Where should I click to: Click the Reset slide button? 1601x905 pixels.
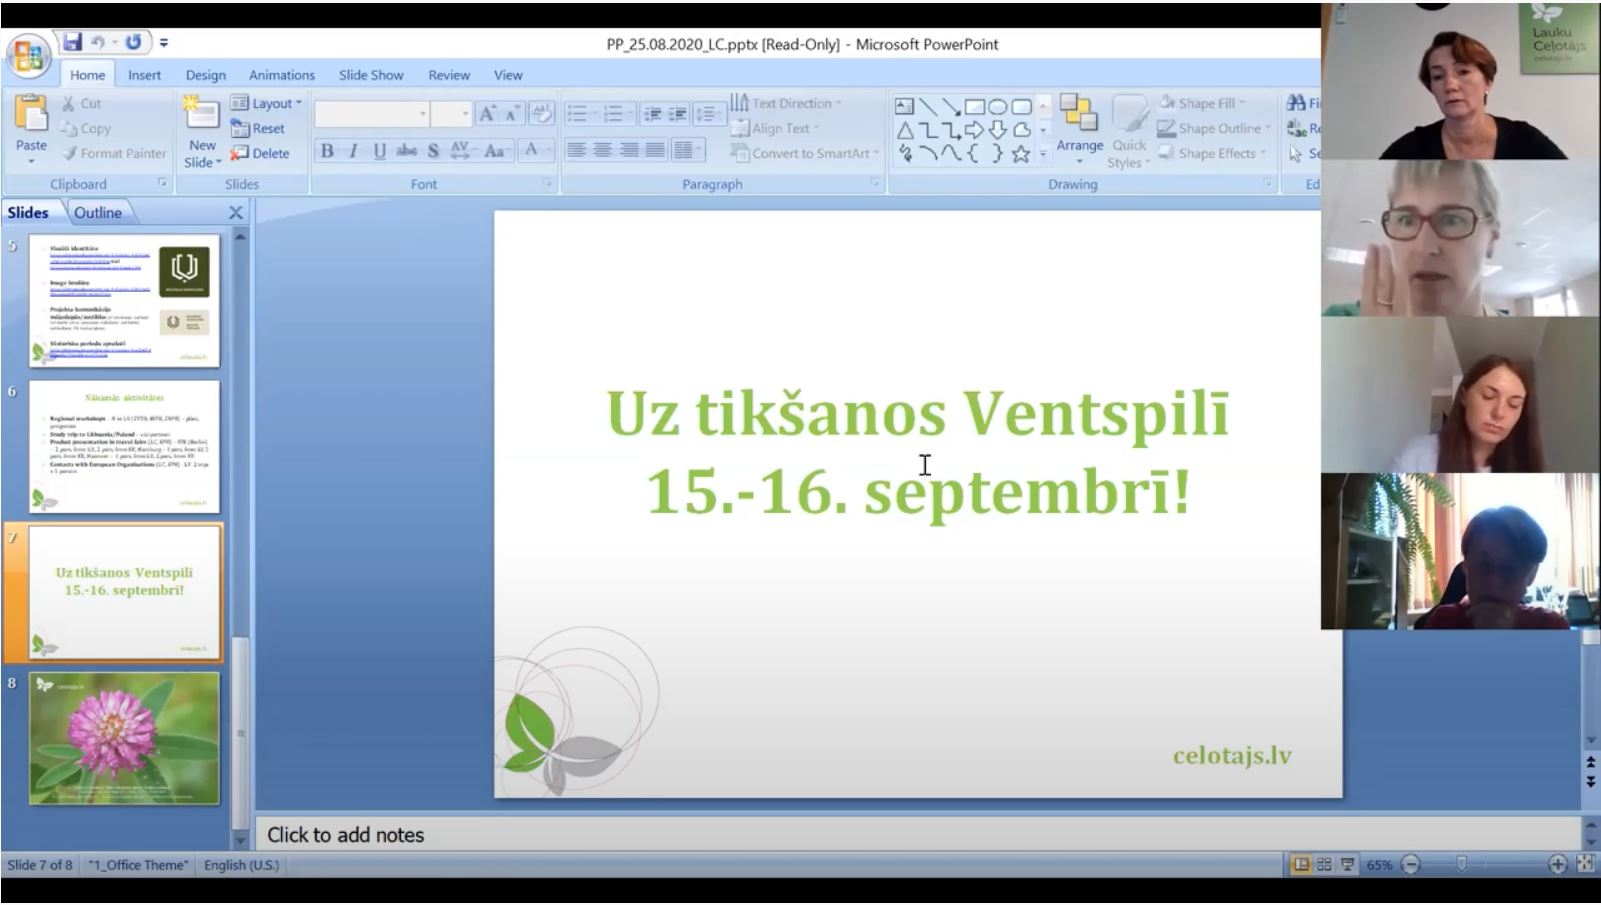tap(259, 128)
